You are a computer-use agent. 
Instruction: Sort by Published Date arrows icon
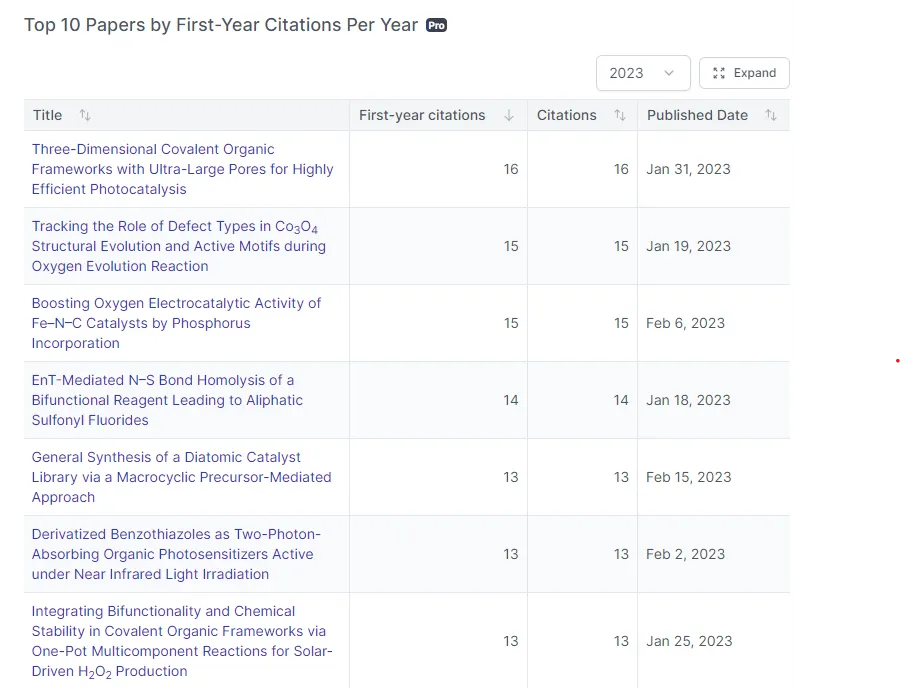coord(771,115)
